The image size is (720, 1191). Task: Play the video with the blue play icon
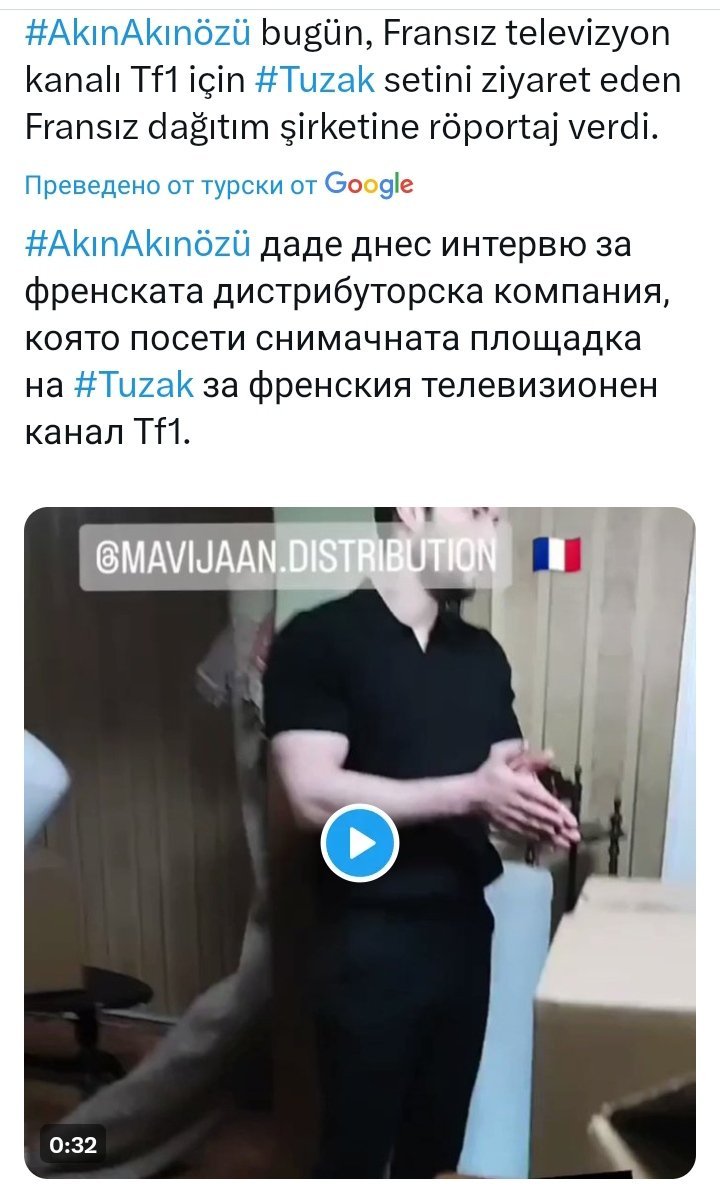pyautogui.click(x=359, y=843)
